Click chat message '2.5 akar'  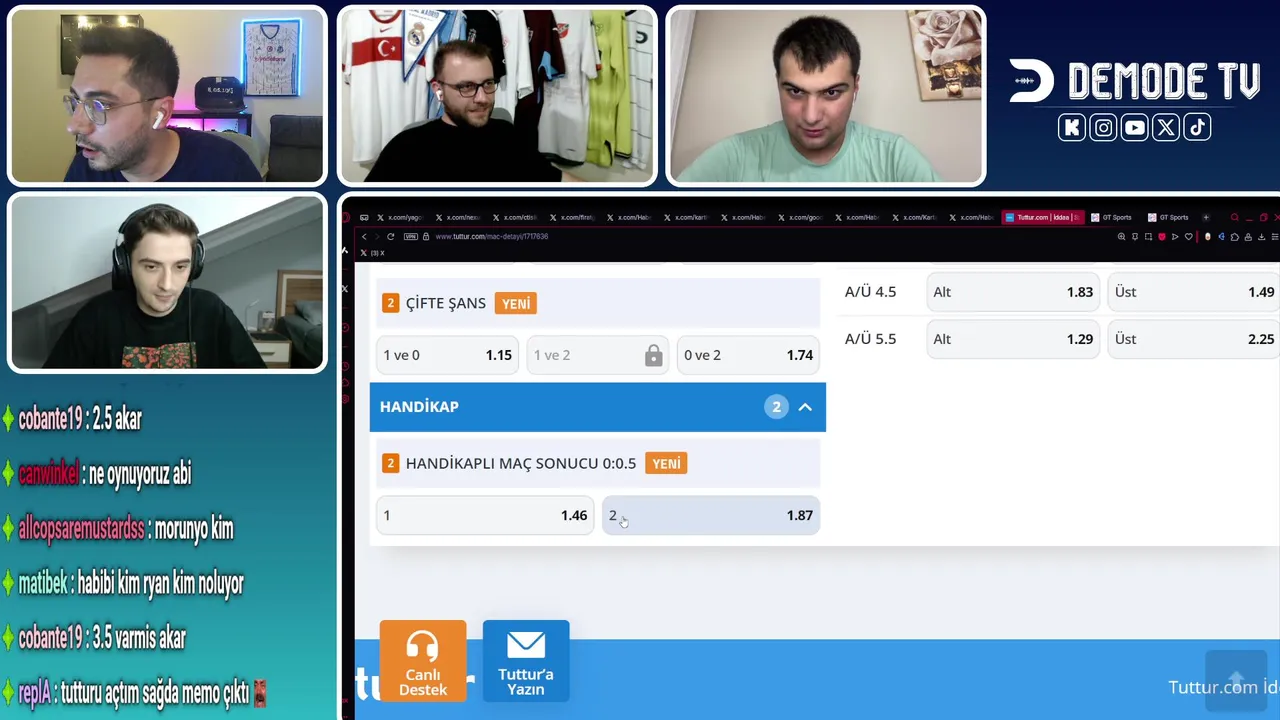click(117, 420)
